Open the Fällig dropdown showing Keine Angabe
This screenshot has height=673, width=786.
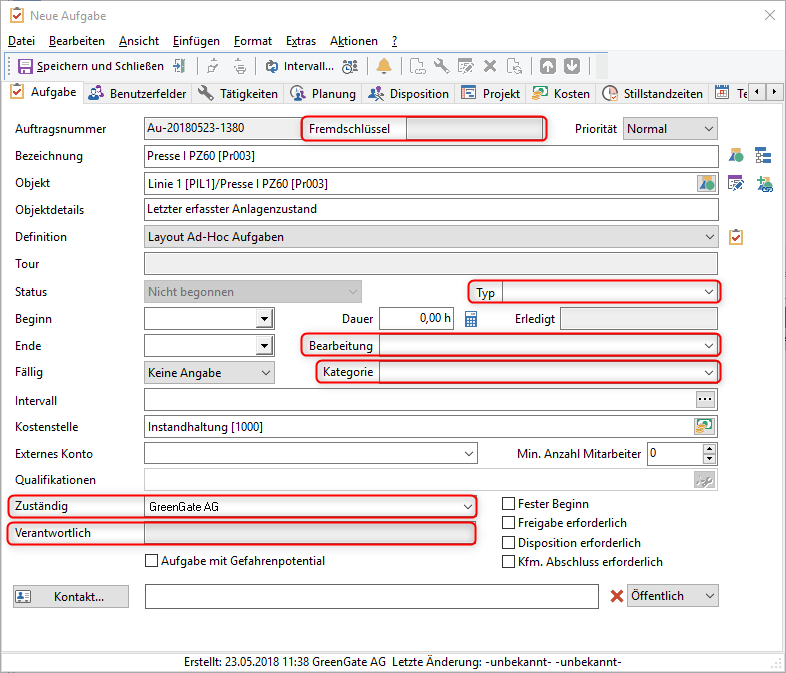pos(210,372)
